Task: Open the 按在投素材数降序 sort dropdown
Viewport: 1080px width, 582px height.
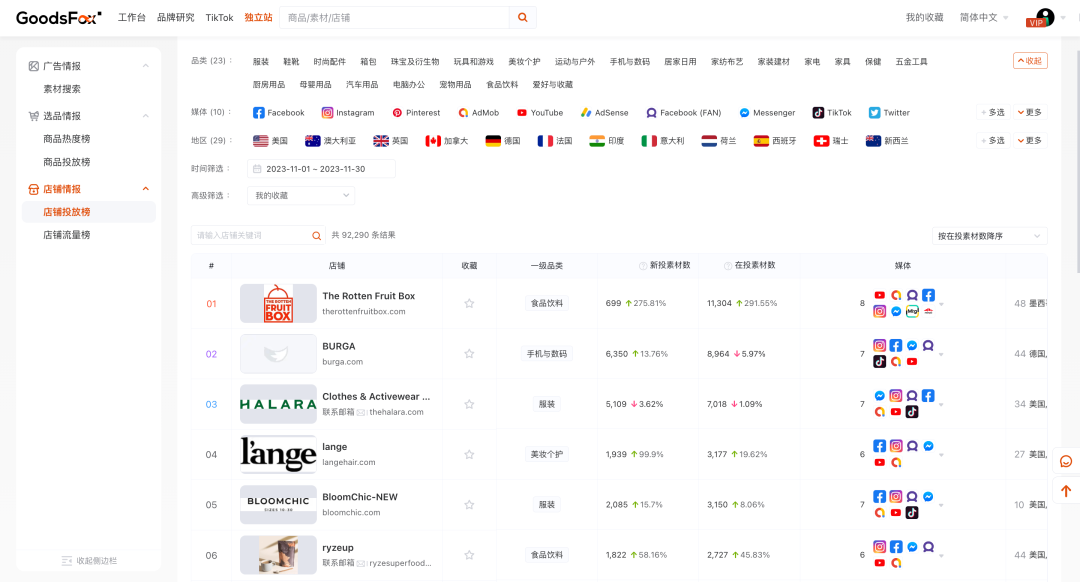Action: (x=989, y=236)
